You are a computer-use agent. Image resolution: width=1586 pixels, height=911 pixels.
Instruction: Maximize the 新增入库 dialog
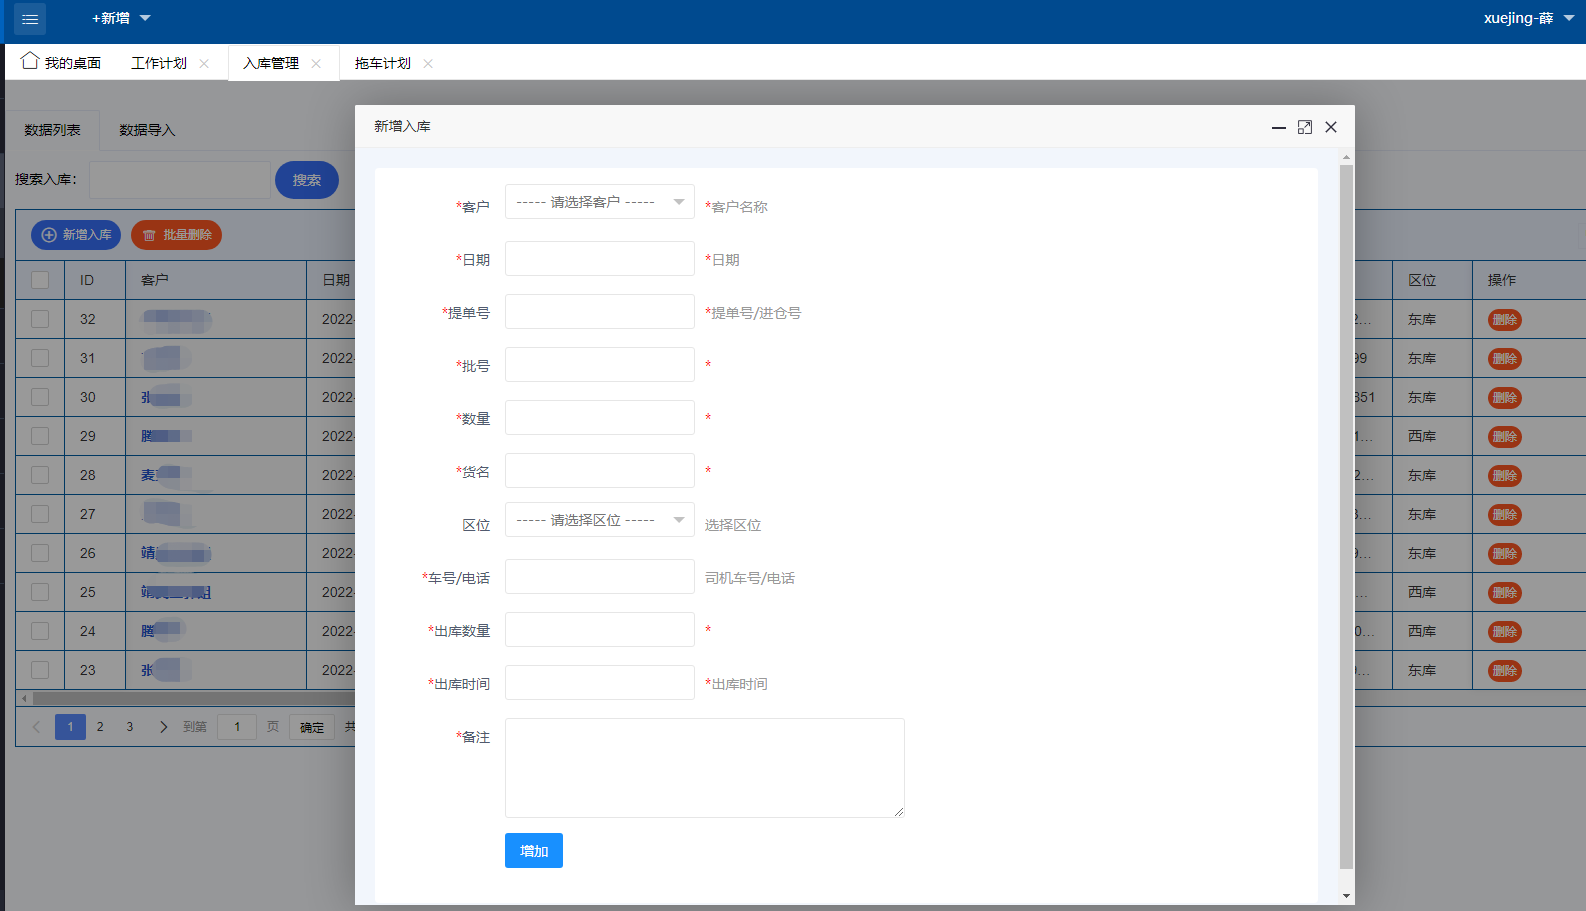(x=1304, y=127)
